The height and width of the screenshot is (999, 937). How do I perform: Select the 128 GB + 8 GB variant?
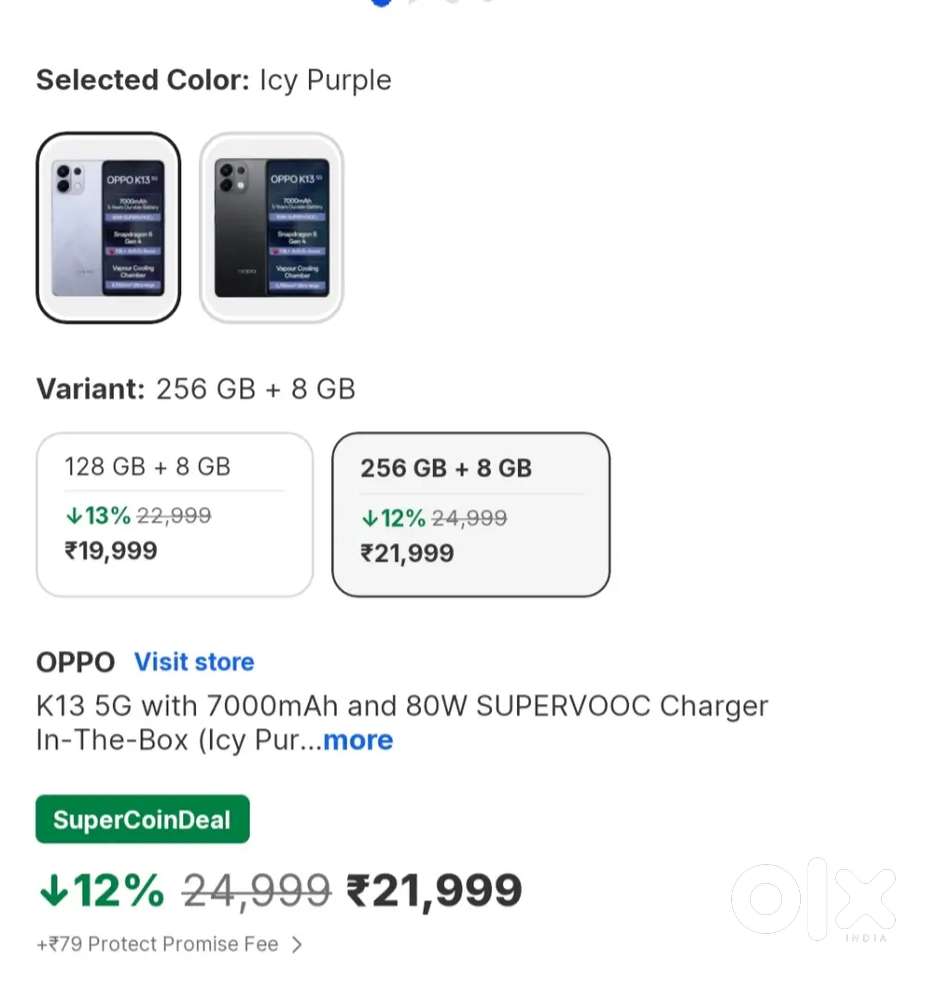[174, 514]
